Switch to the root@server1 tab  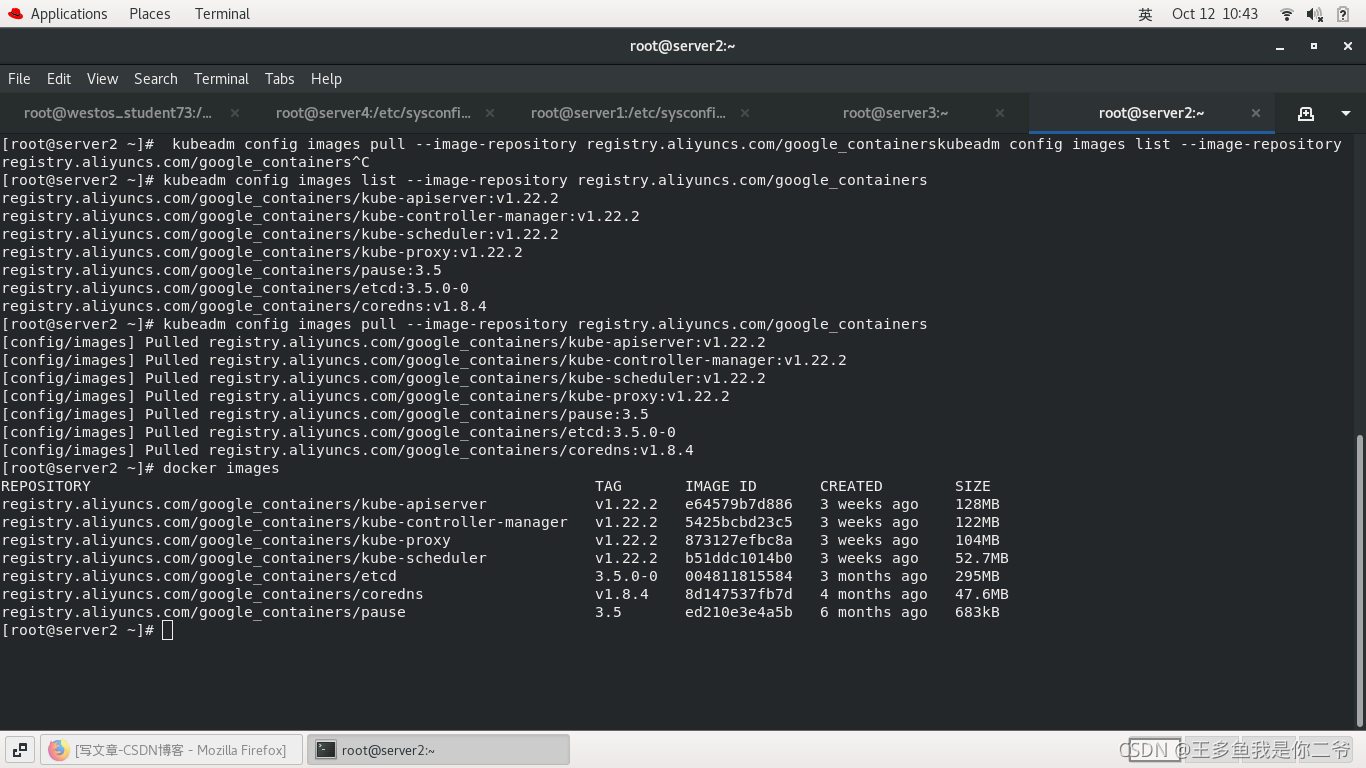coord(628,113)
